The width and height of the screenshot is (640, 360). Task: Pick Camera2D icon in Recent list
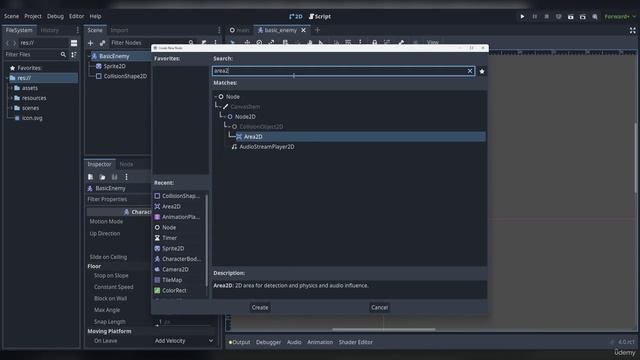tap(157, 269)
